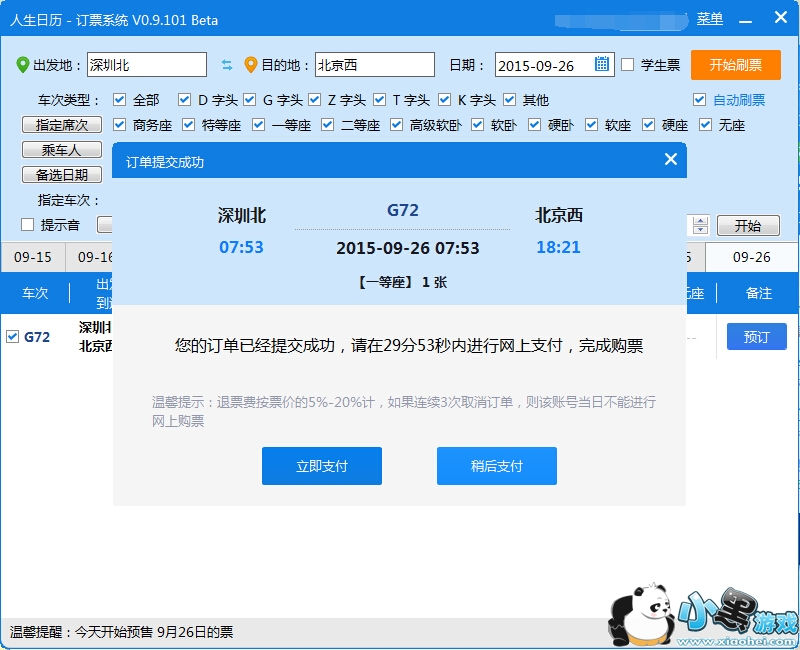This screenshot has height=650, width=800.
Task: Click the orange 开始刷票 button
Action: (x=736, y=65)
